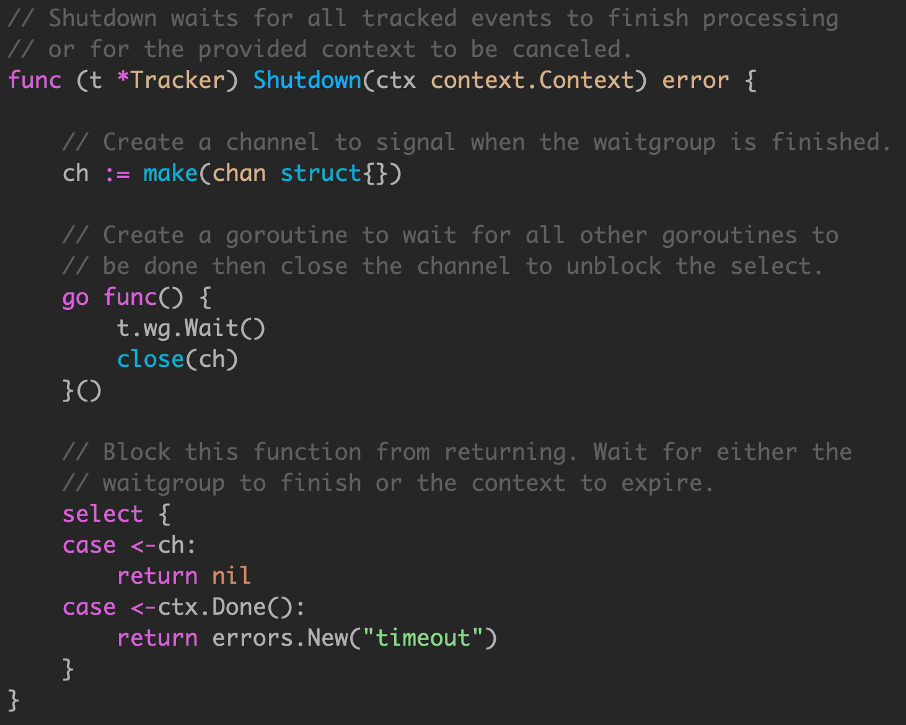
Task: Click the t.wg.Wait() call
Action: (x=191, y=328)
